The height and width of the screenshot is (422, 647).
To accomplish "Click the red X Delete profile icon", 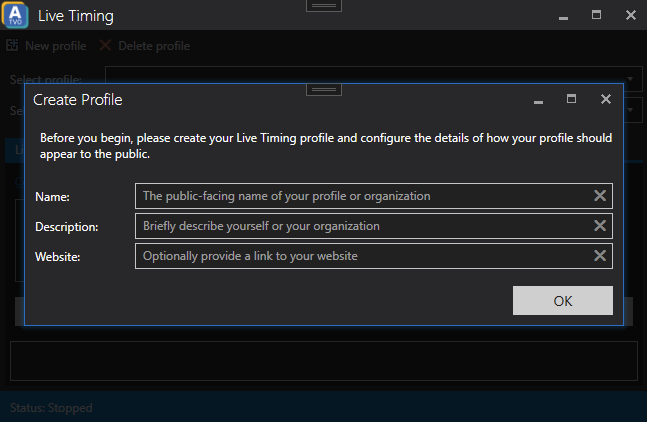I will (x=105, y=45).
